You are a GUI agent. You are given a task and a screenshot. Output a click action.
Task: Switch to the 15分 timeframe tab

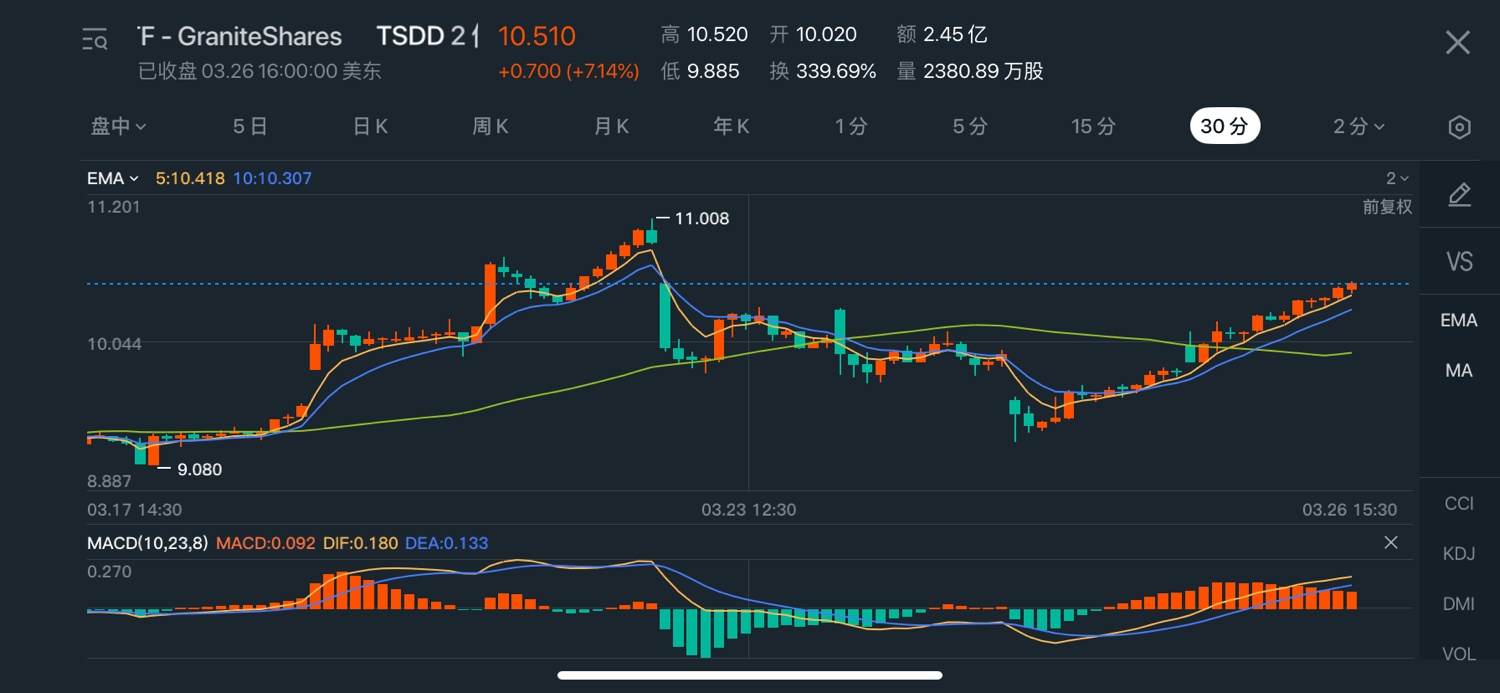click(1092, 126)
